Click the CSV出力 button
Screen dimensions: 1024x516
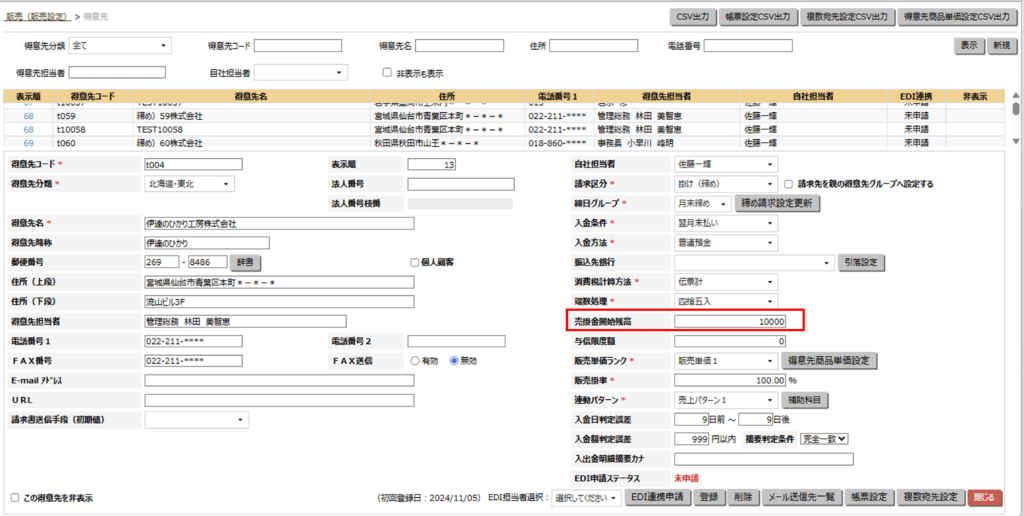pos(694,17)
